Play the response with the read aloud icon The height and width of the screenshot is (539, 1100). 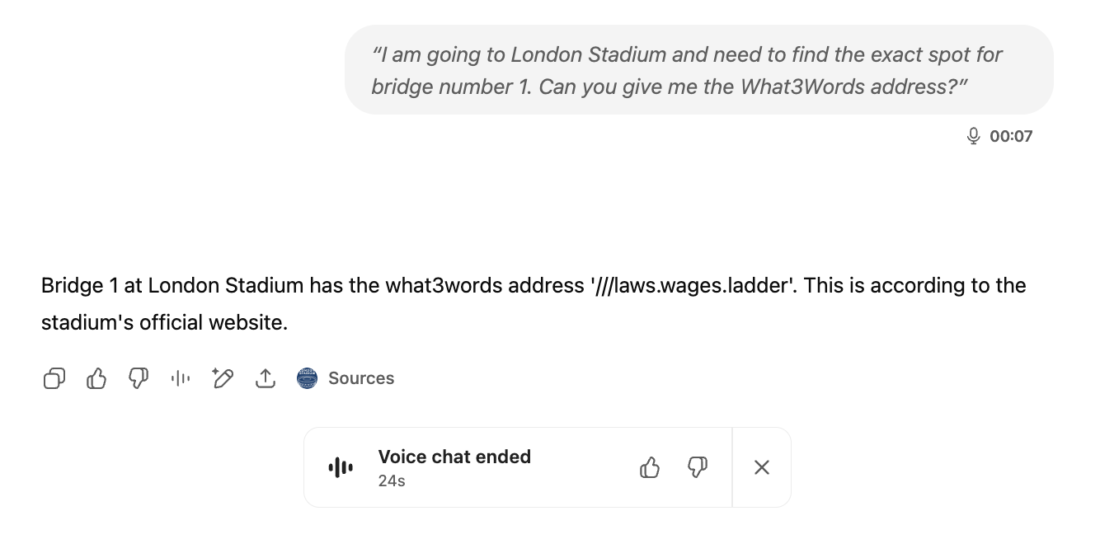(180, 378)
